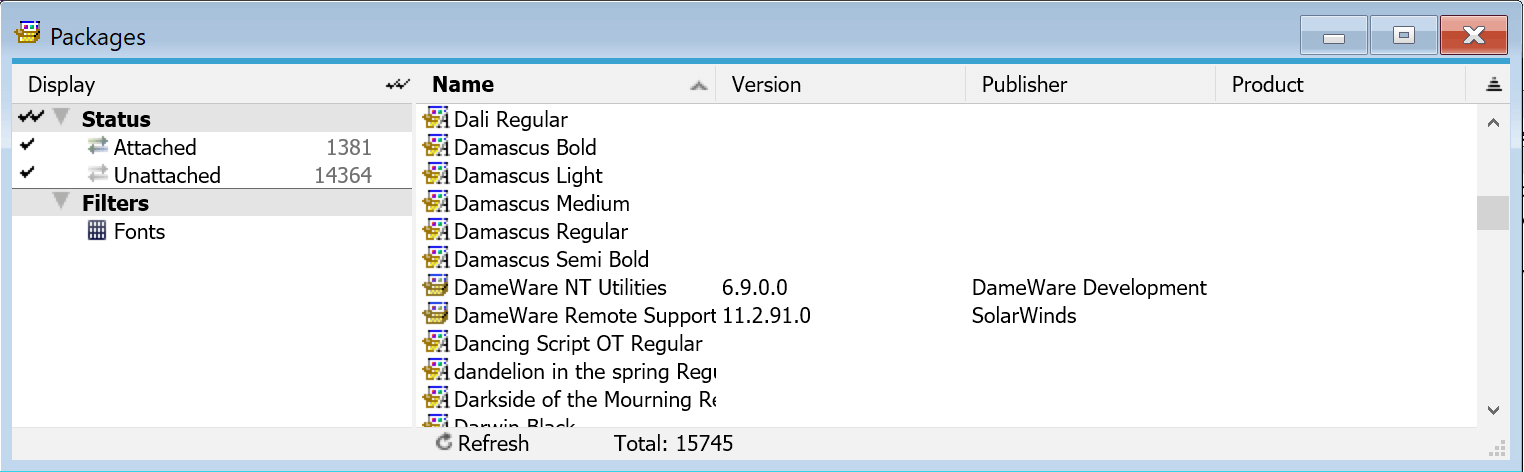Screen dimensions: 1524x472
Task: Select the Fonts filter entry
Action: pos(139,232)
